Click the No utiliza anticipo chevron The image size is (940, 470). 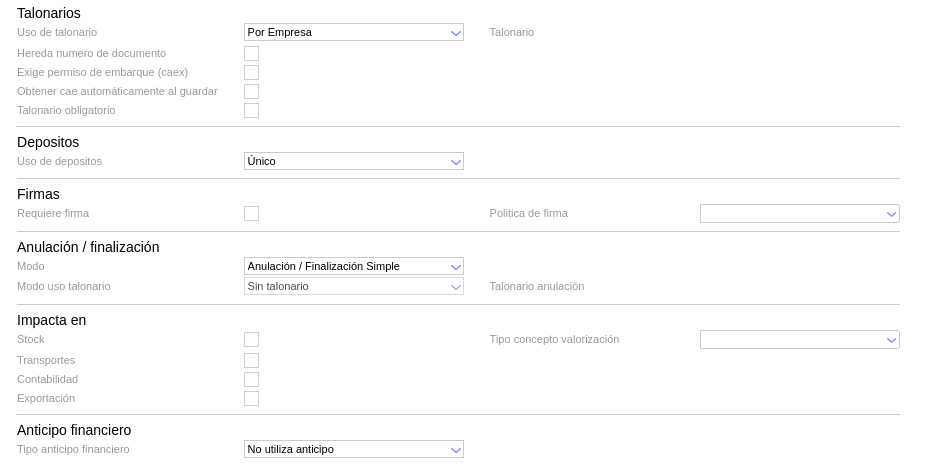click(456, 450)
